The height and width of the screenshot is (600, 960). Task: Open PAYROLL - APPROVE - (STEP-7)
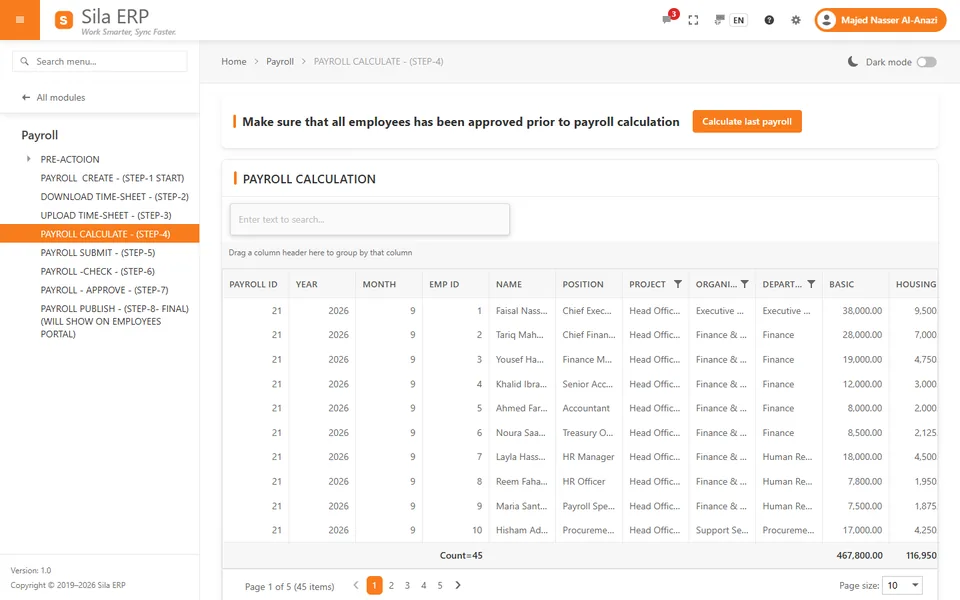pos(104,290)
